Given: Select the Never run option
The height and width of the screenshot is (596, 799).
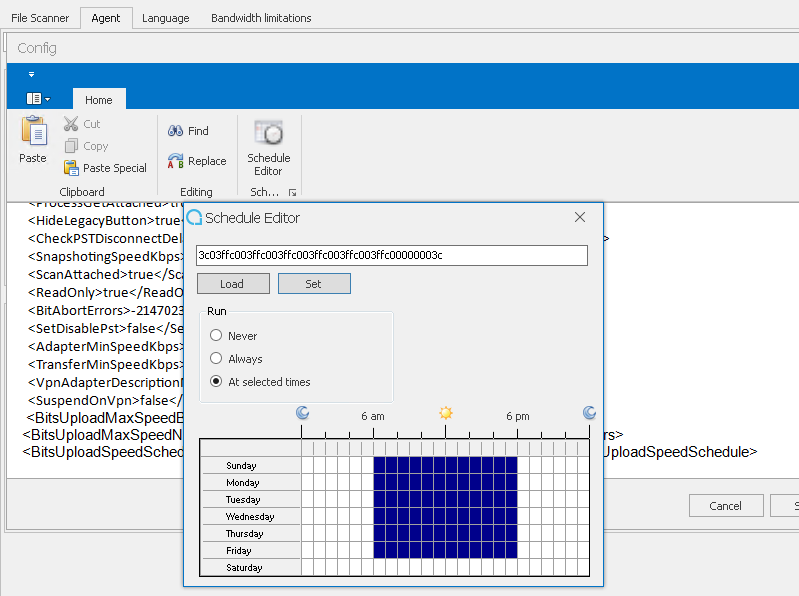Looking at the screenshot, I should click(216, 336).
